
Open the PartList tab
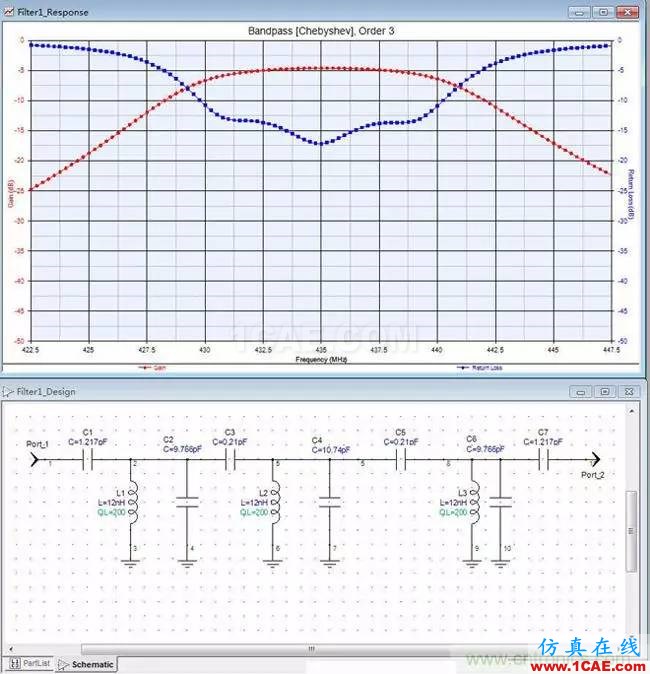pos(31,663)
